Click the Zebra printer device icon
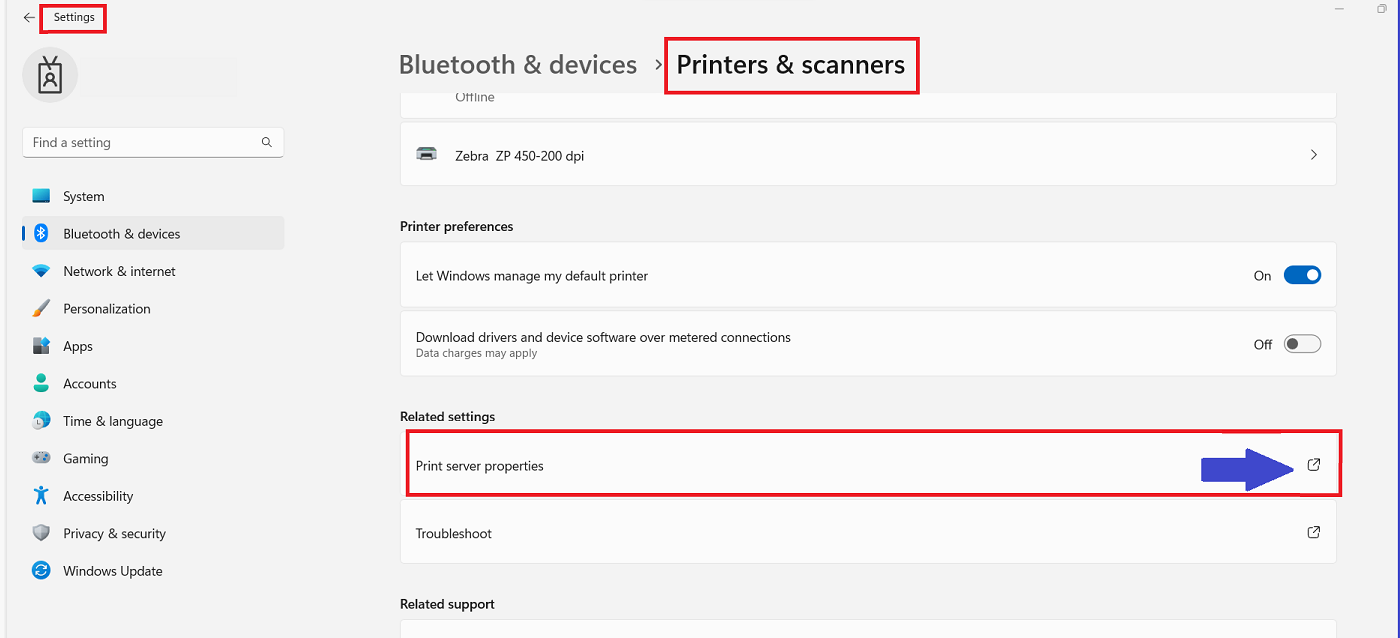Screen dimensions: 1400x638 tap(427, 155)
